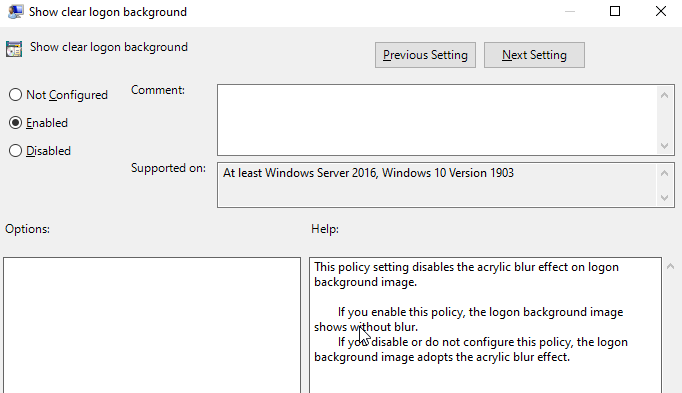682x393 pixels.
Task: Go to Previous Setting
Action: (x=425, y=55)
